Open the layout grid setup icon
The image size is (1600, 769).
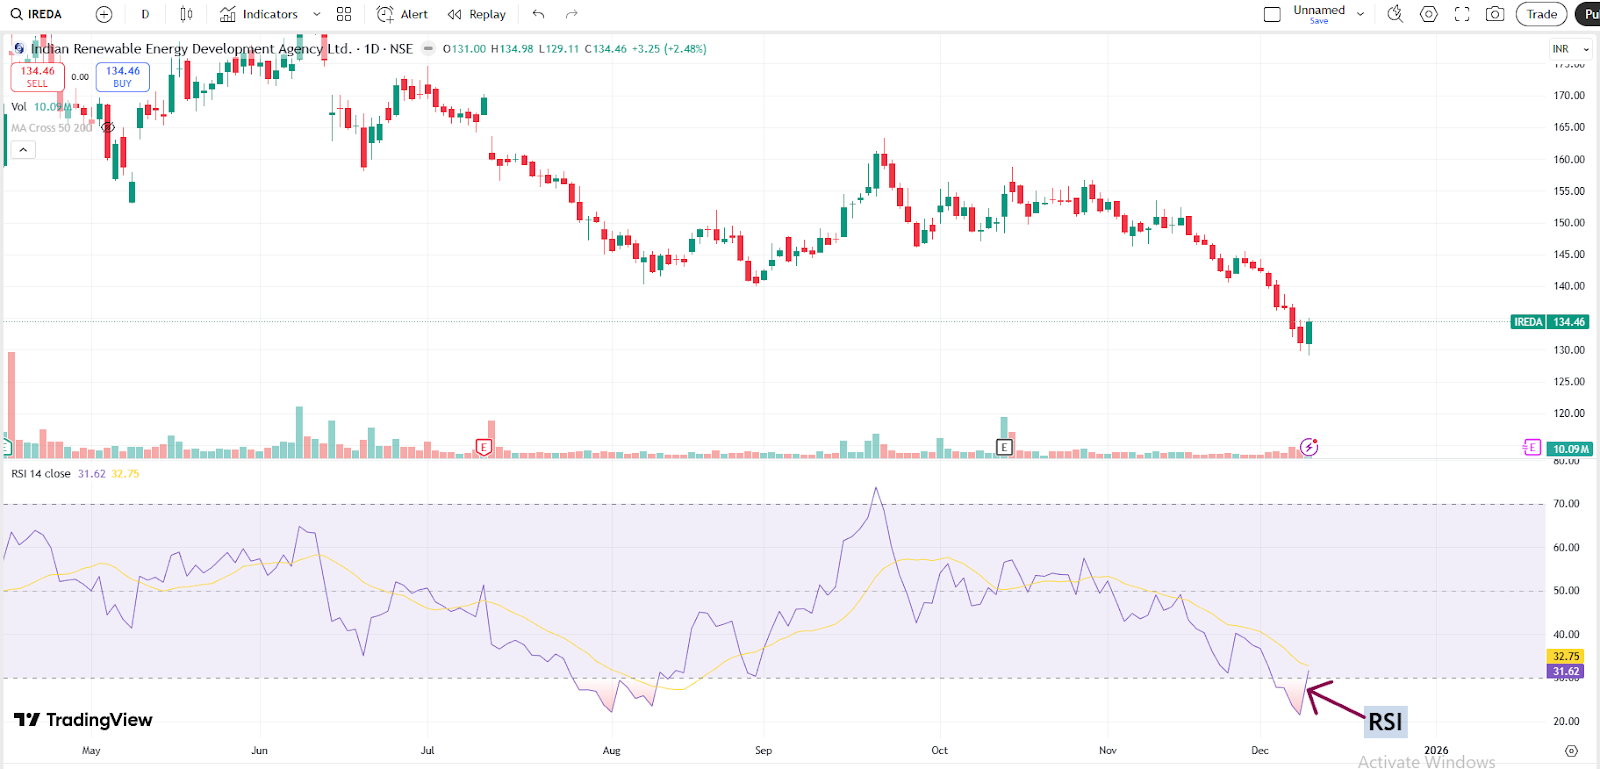click(344, 14)
